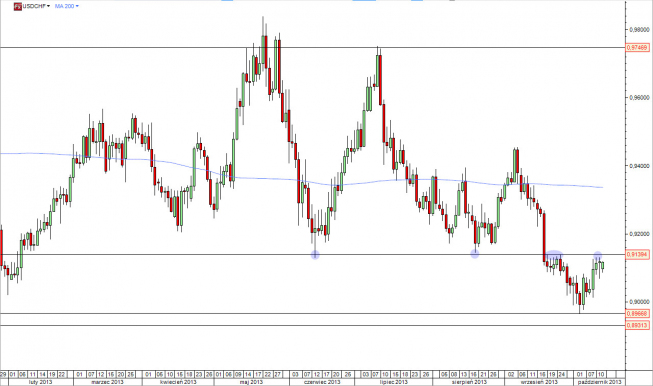Click the wrzesień 2013 month label
This screenshot has height=386, width=653.
(539, 381)
